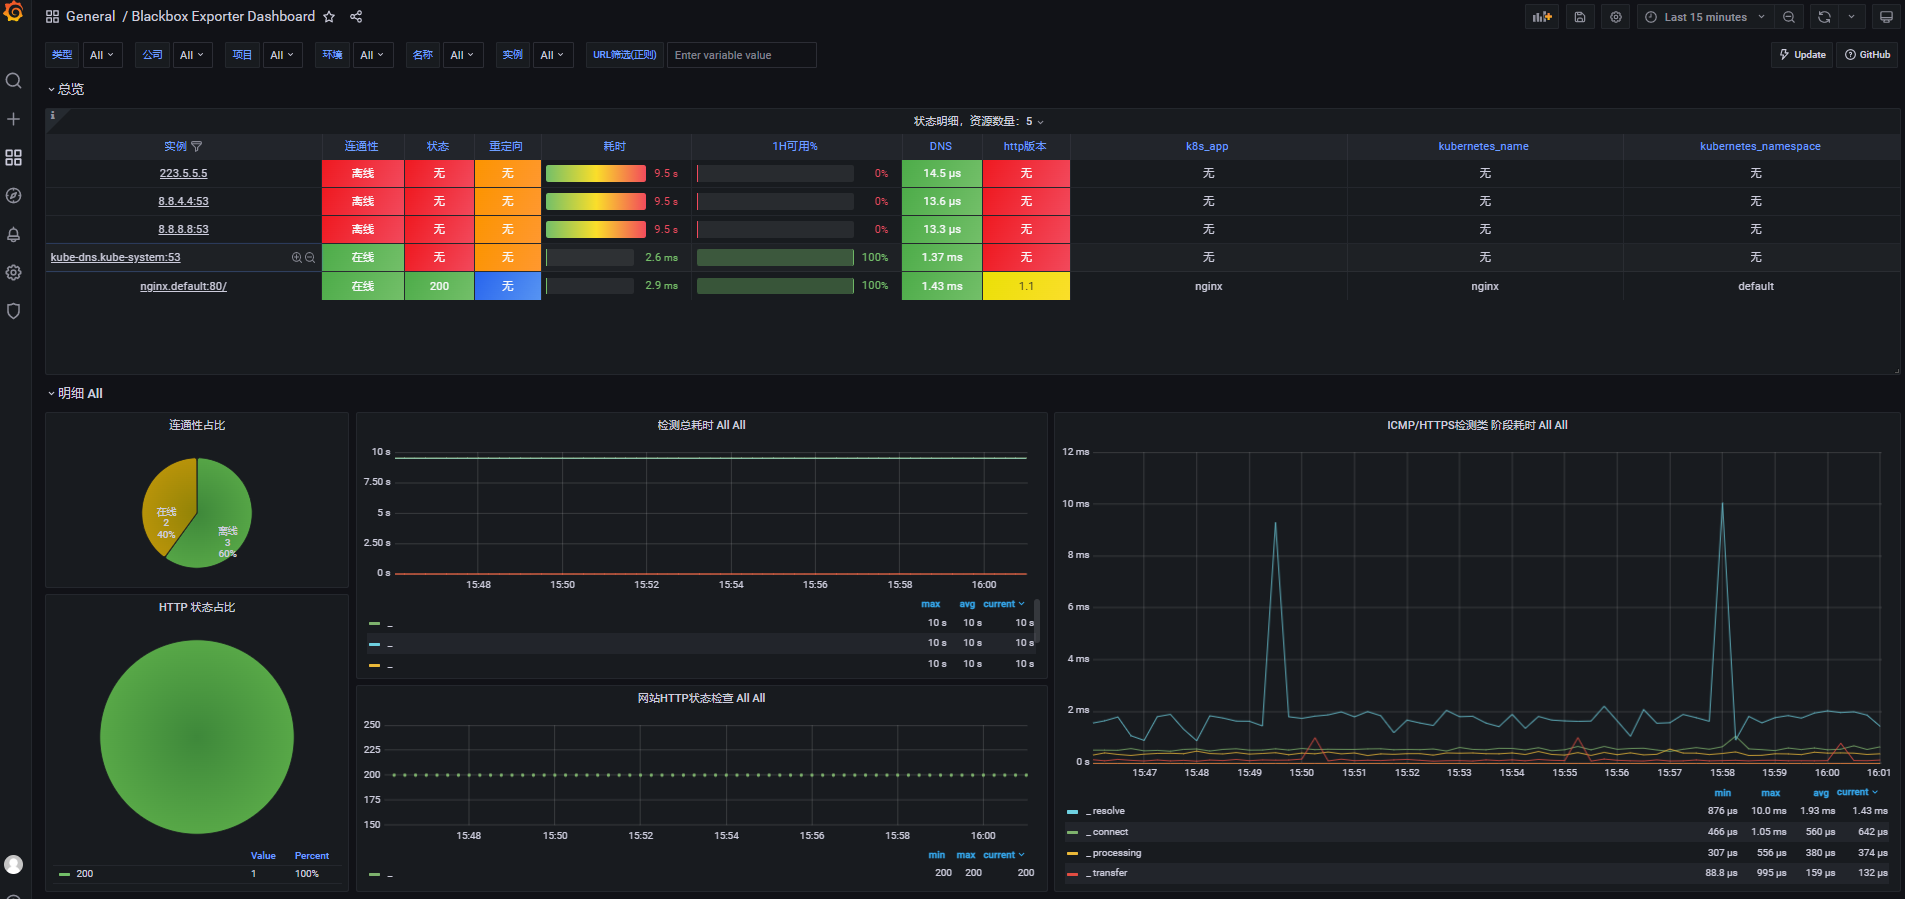Open Grafana home via logo

click(13, 13)
